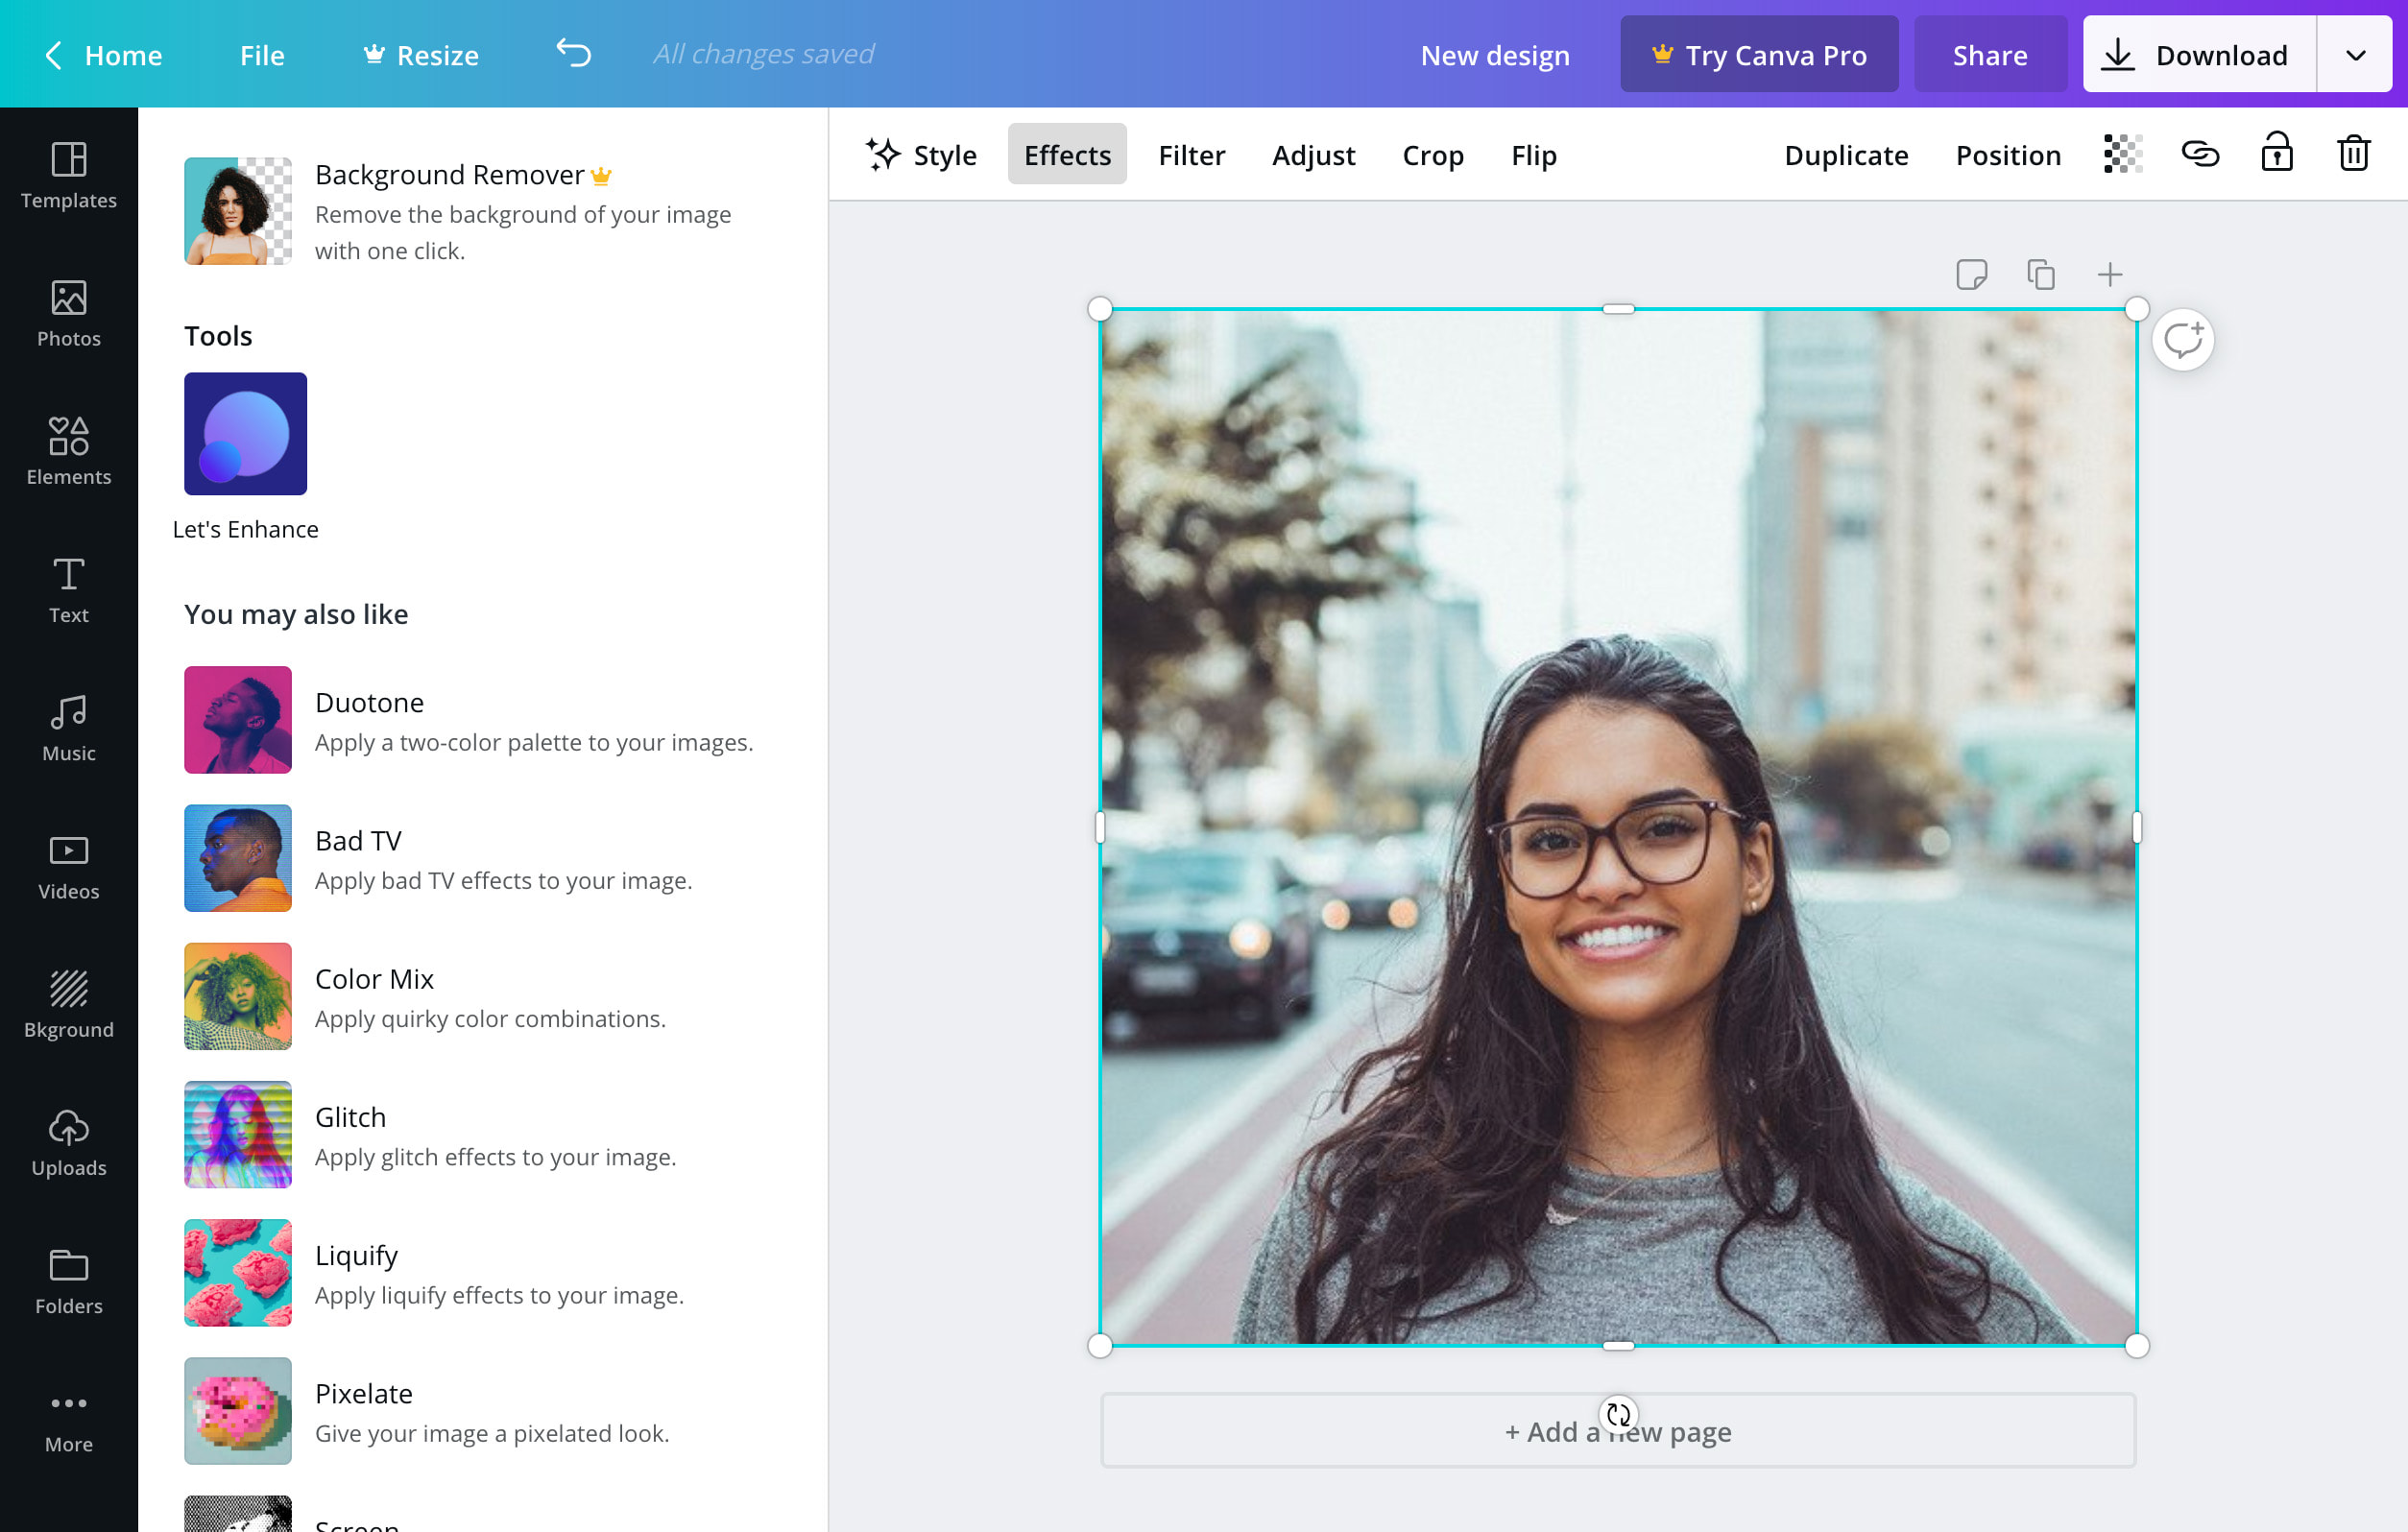The width and height of the screenshot is (2408, 1532).
Task: Open the Photos panel
Action: click(68, 313)
